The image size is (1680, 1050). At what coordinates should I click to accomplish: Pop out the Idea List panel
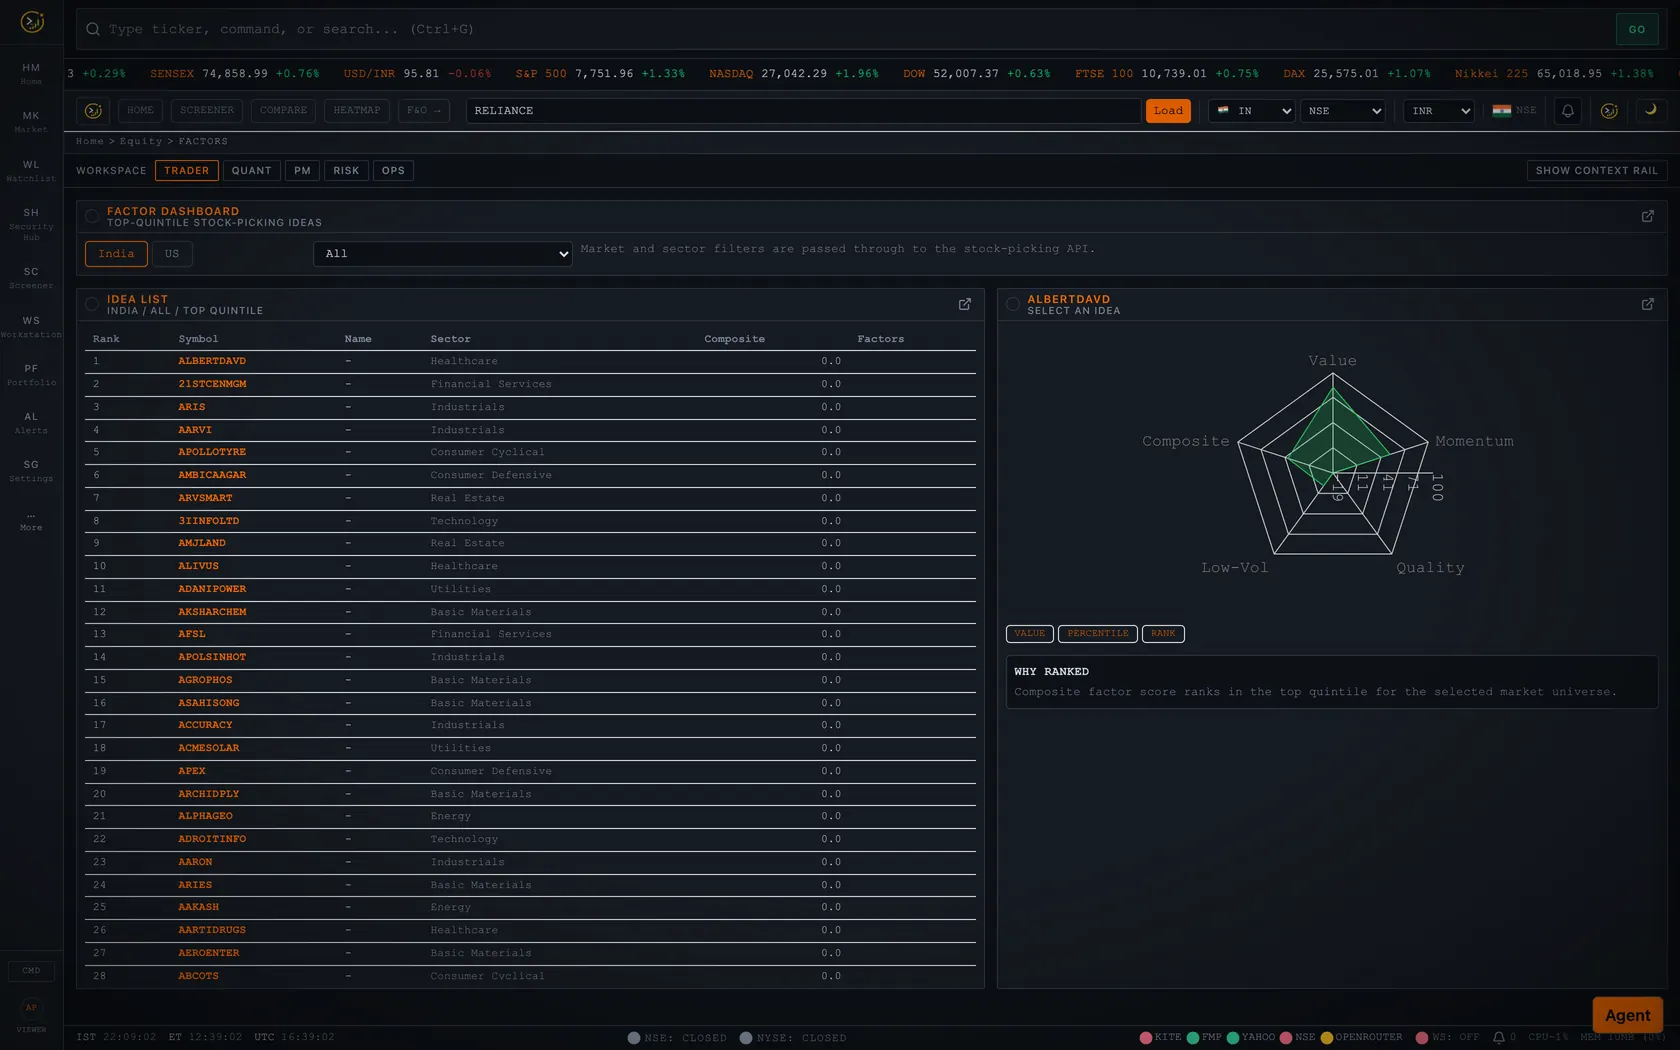tap(964, 304)
